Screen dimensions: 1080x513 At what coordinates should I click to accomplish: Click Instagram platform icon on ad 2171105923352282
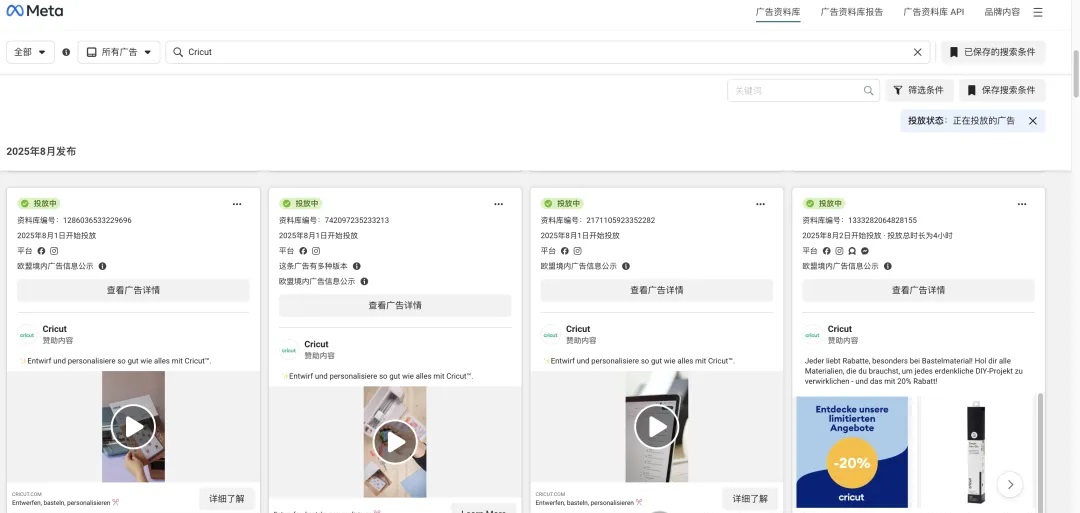click(577, 251)
